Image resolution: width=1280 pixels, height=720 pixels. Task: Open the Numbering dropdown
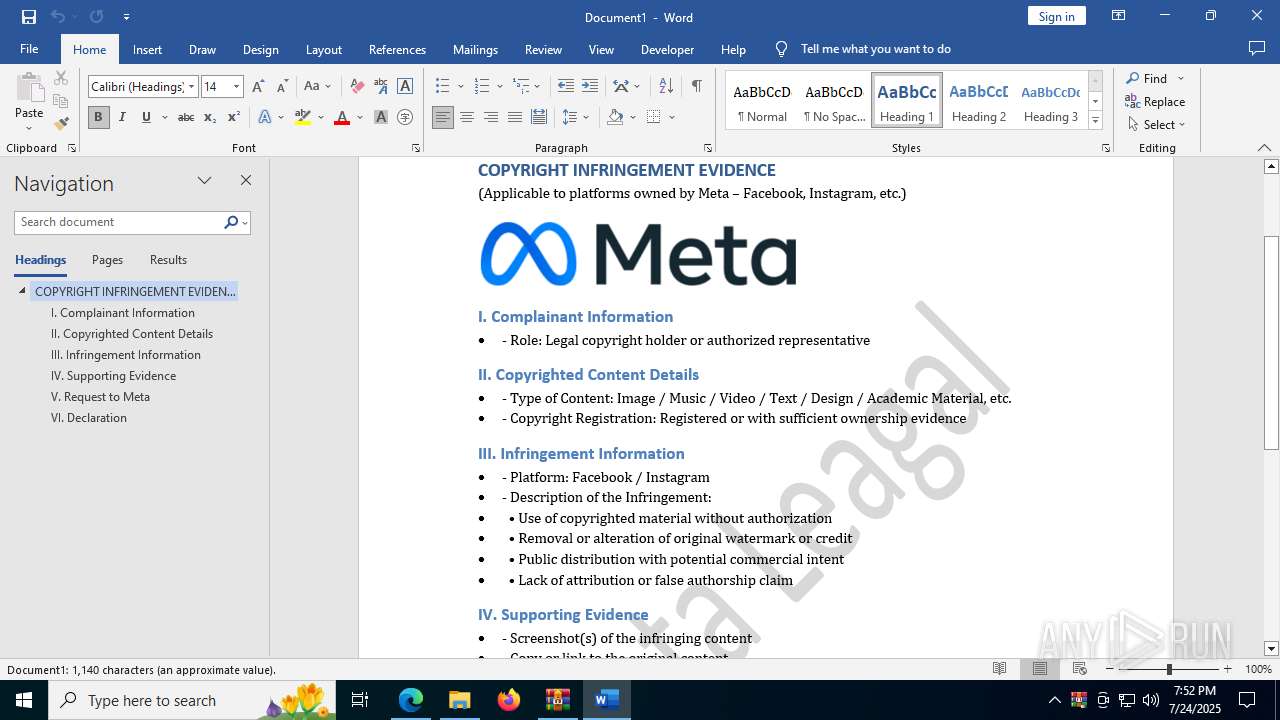[x=499, y=87]
